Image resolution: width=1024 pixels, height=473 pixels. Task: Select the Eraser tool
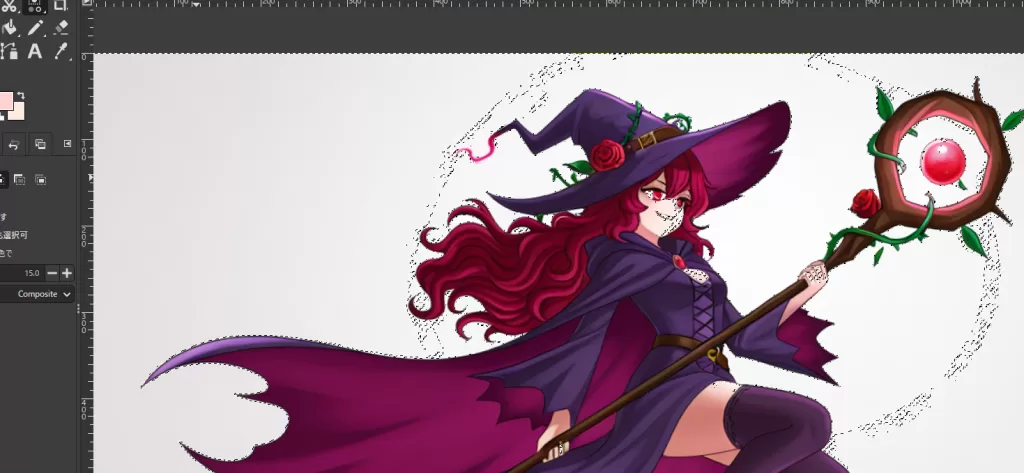[61, 28]
